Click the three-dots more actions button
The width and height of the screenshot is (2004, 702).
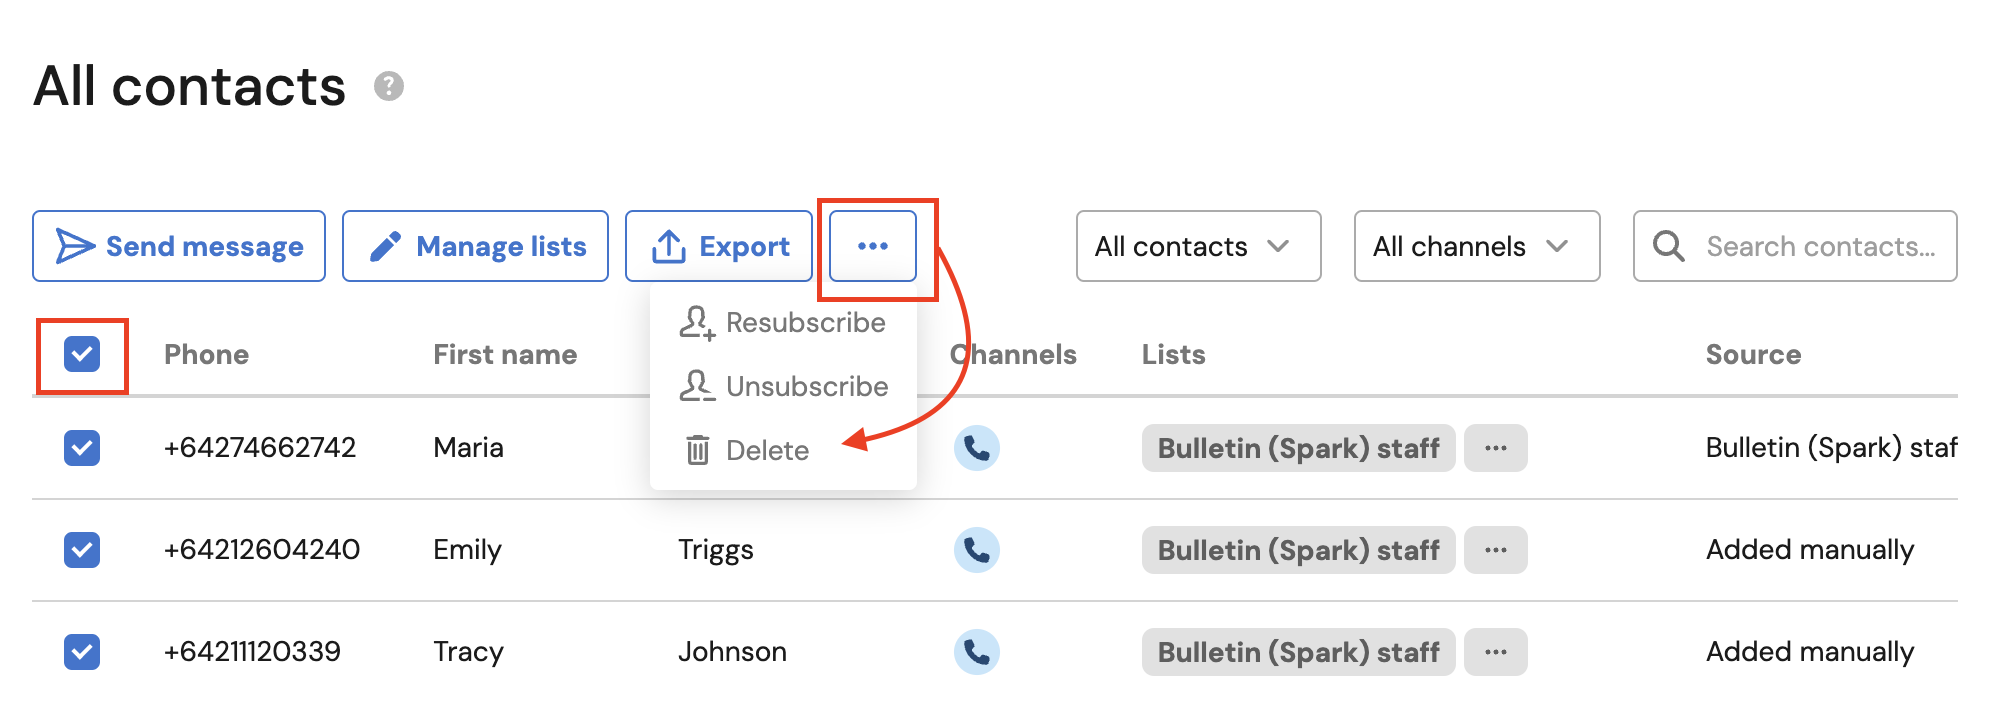[872, 246]
